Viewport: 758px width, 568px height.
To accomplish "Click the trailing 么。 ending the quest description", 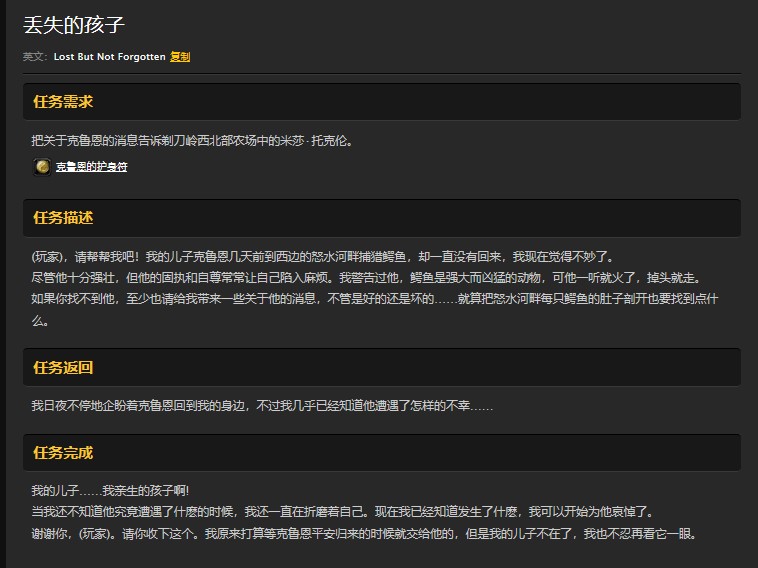I will click(41, 320).
